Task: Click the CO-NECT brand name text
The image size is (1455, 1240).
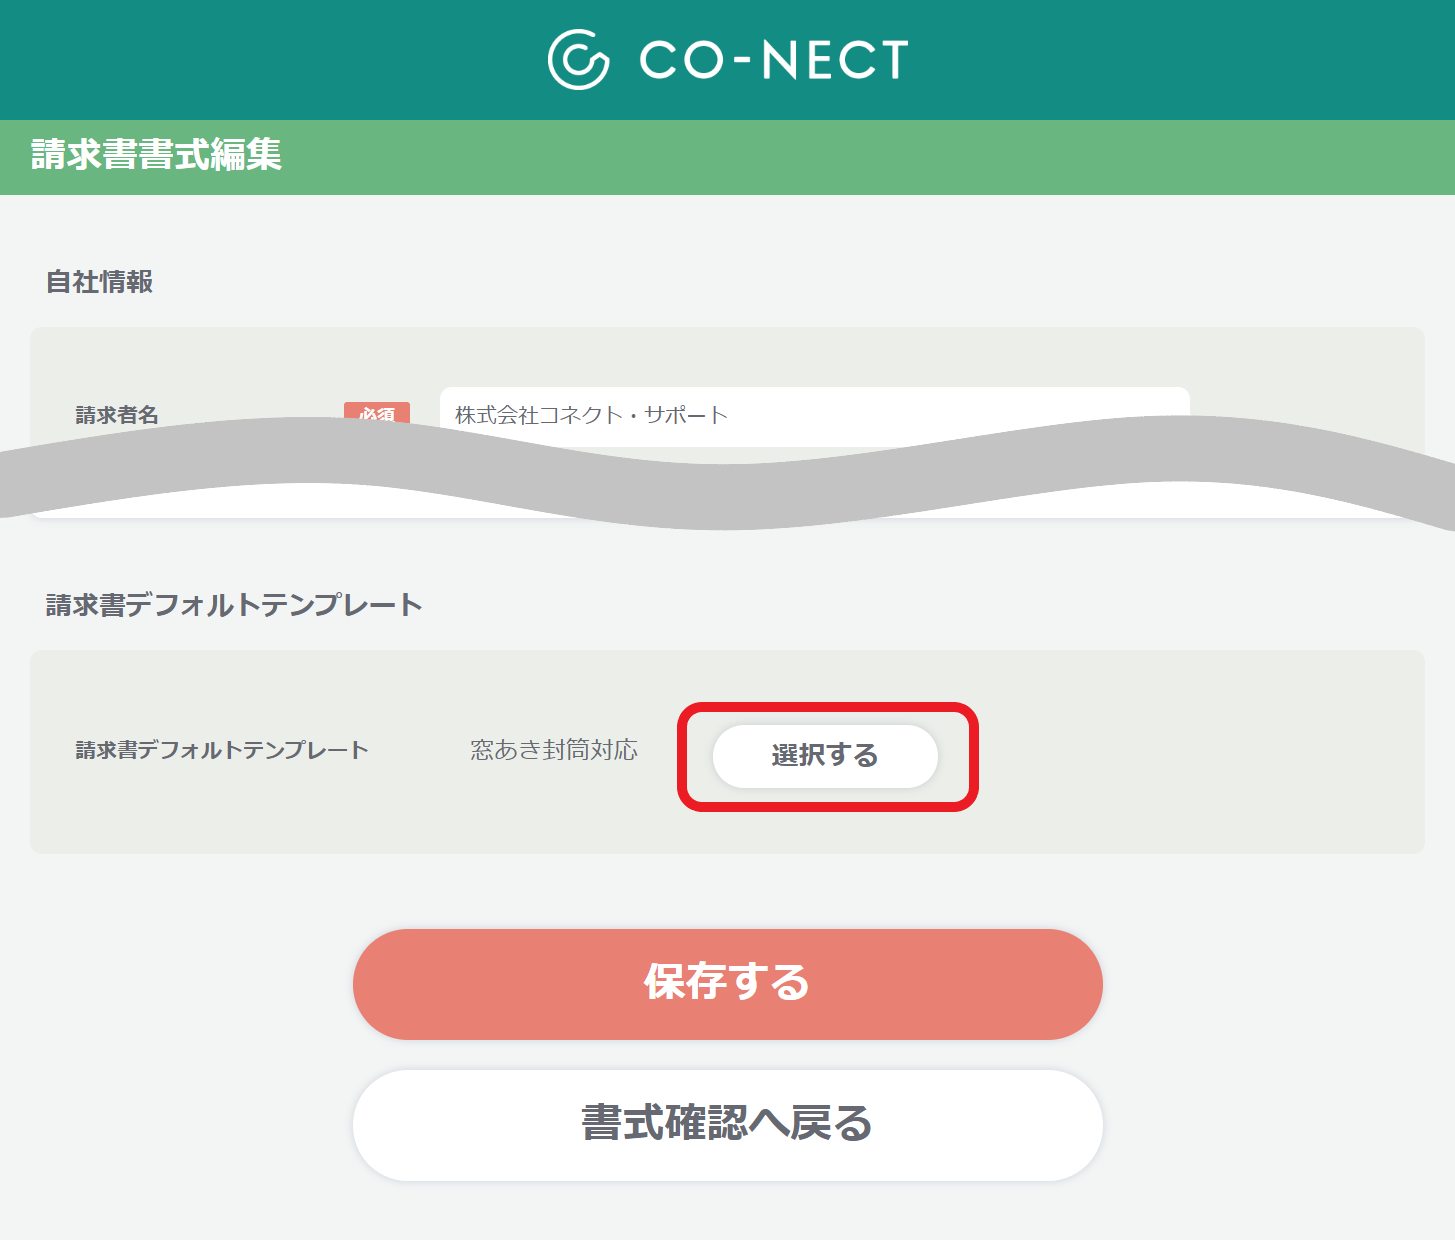Action: click(x=774, y=60)
